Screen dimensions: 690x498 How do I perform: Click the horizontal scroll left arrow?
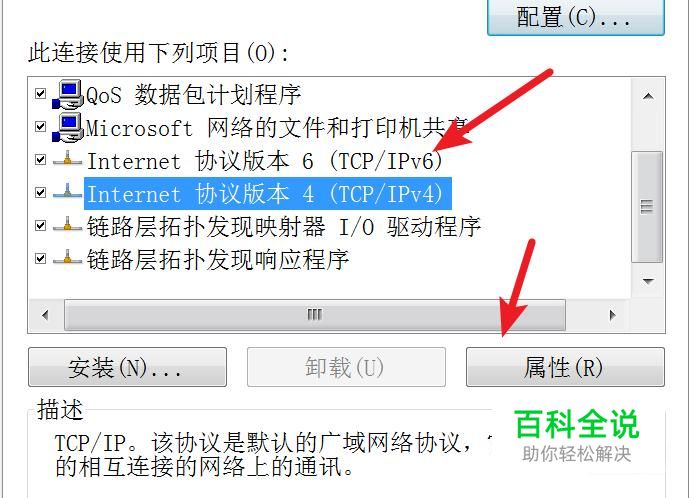point(45,315)
